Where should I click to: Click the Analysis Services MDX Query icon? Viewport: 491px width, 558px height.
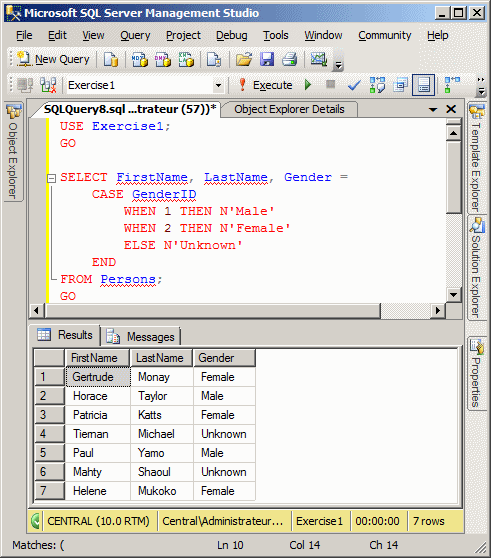coord(139,59)
